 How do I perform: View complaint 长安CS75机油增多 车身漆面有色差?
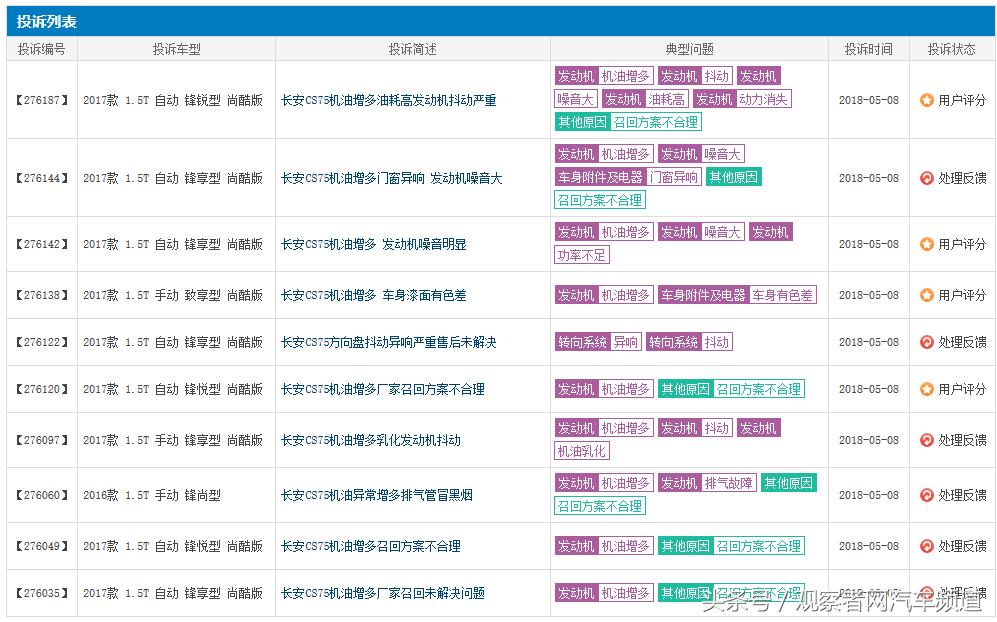coord(374,295)
